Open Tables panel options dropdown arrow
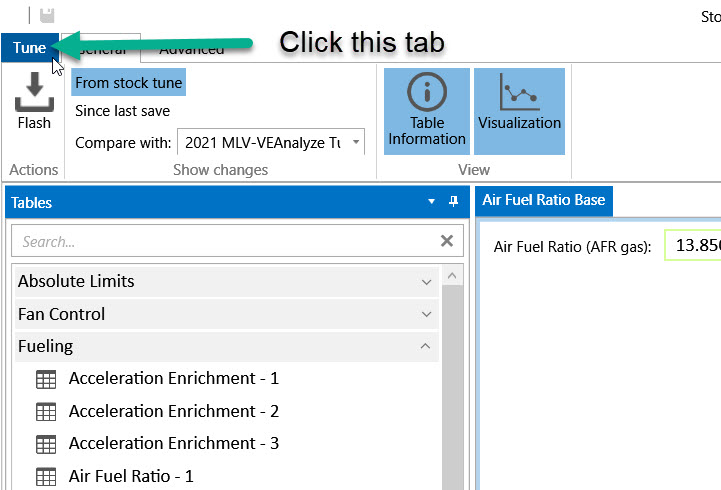The width and height of the screenshot is (721, 490). coord(432,202)
